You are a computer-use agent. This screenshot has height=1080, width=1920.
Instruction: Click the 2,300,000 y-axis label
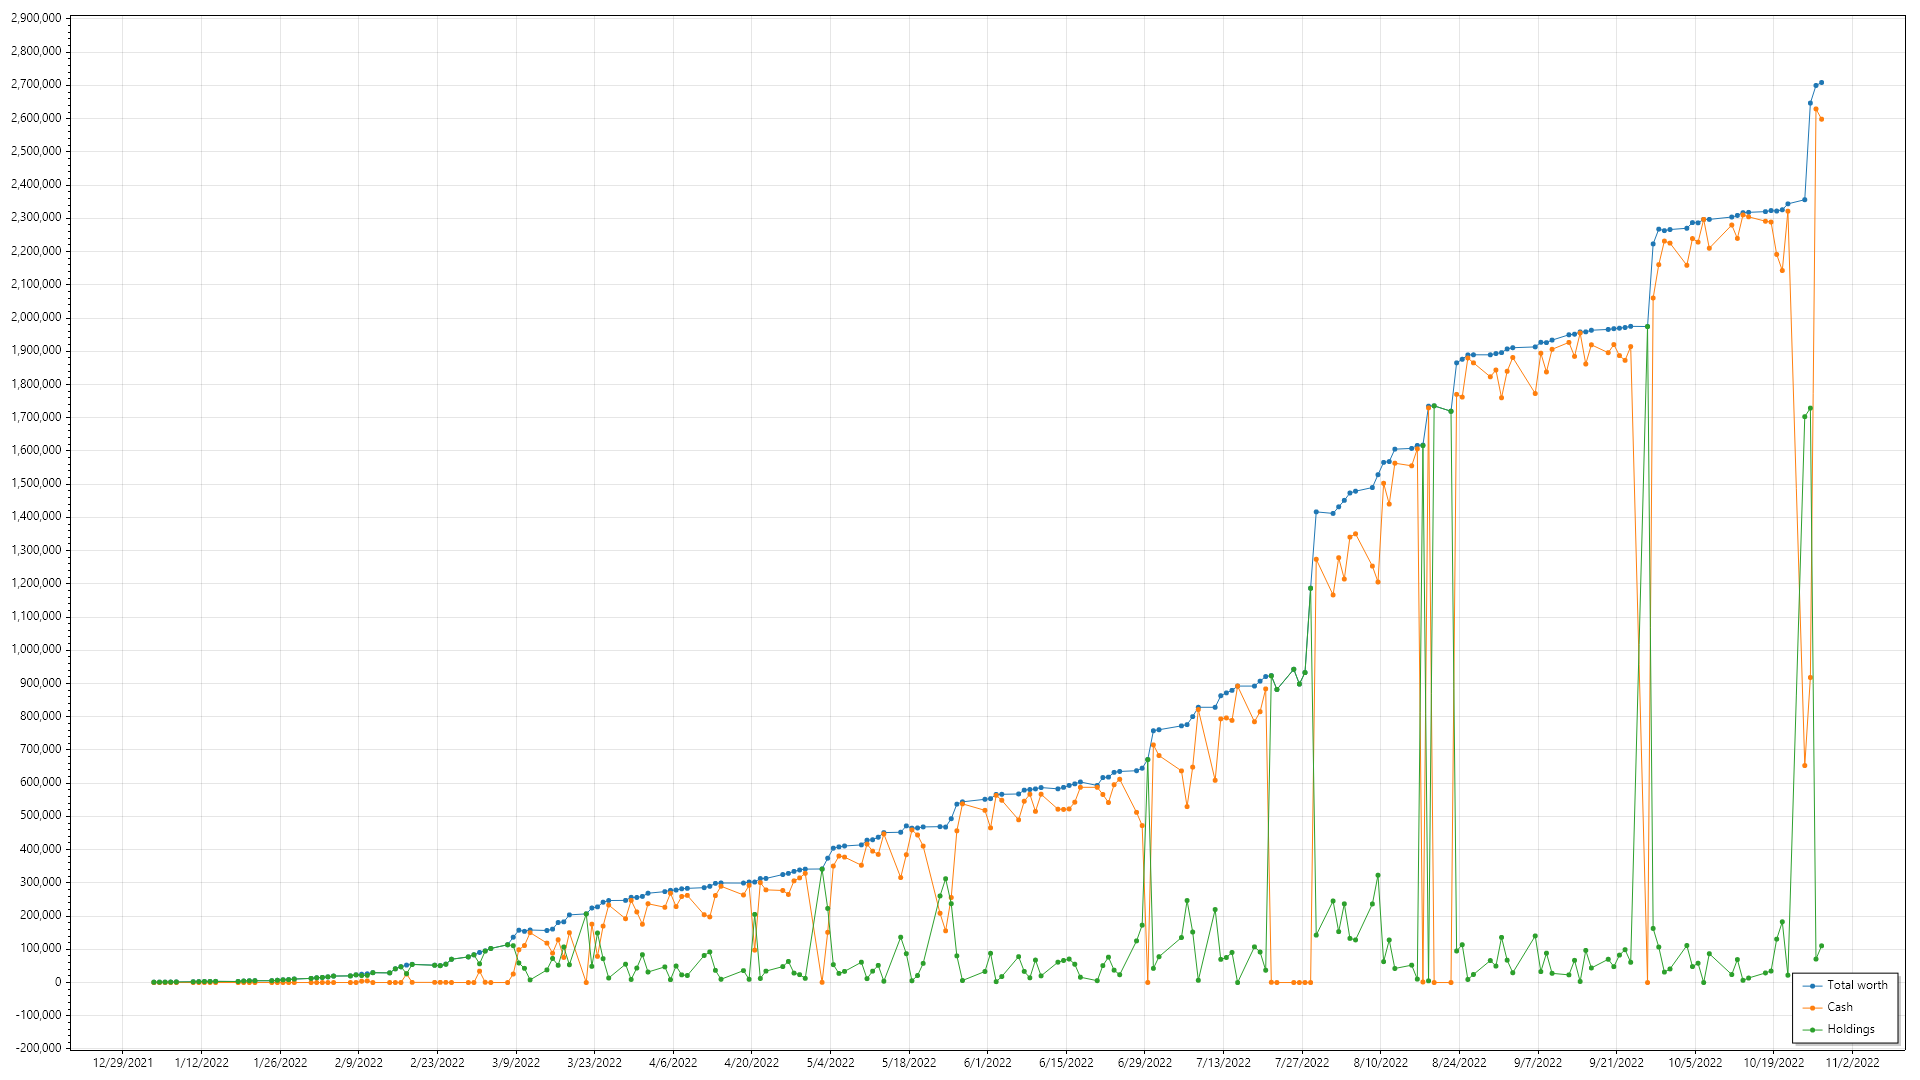[x=35, y=217]
